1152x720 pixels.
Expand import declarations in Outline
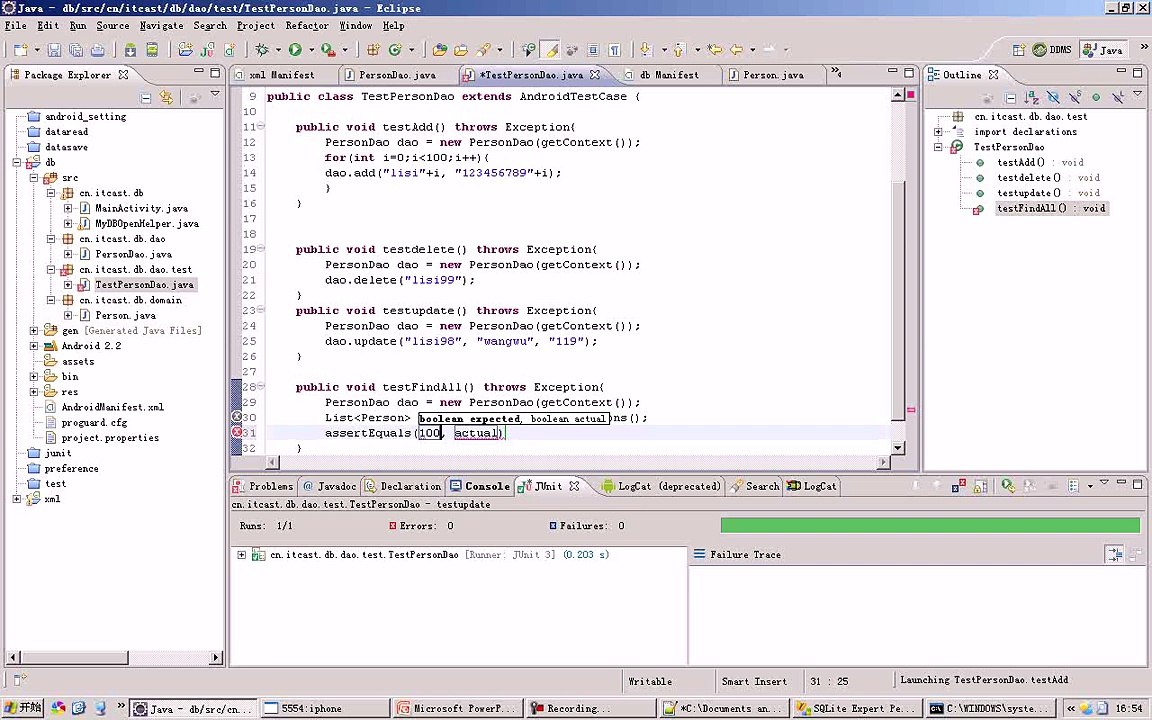pos(939,132)
